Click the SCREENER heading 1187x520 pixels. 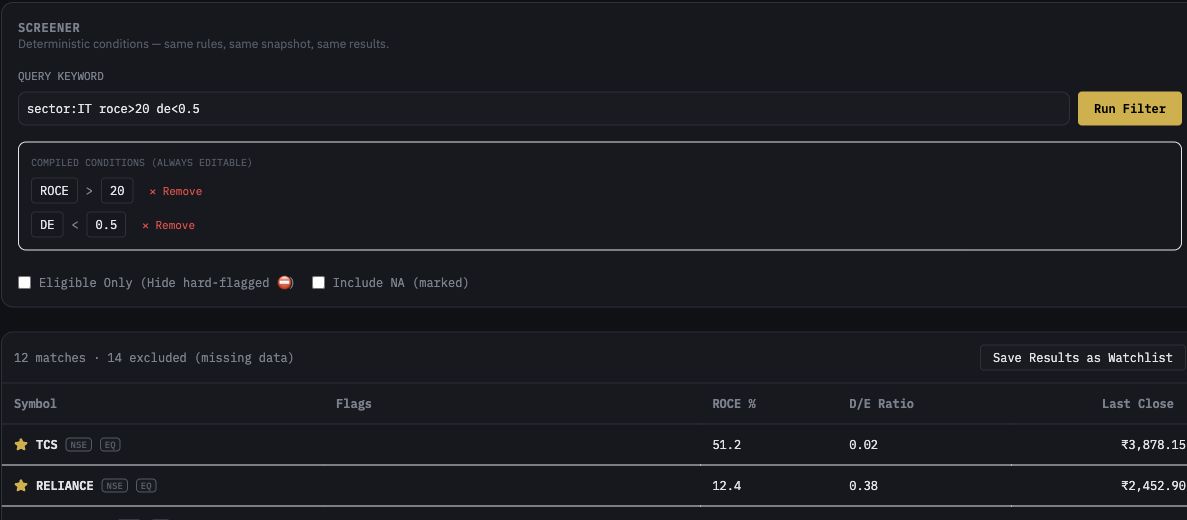point(48,28)
